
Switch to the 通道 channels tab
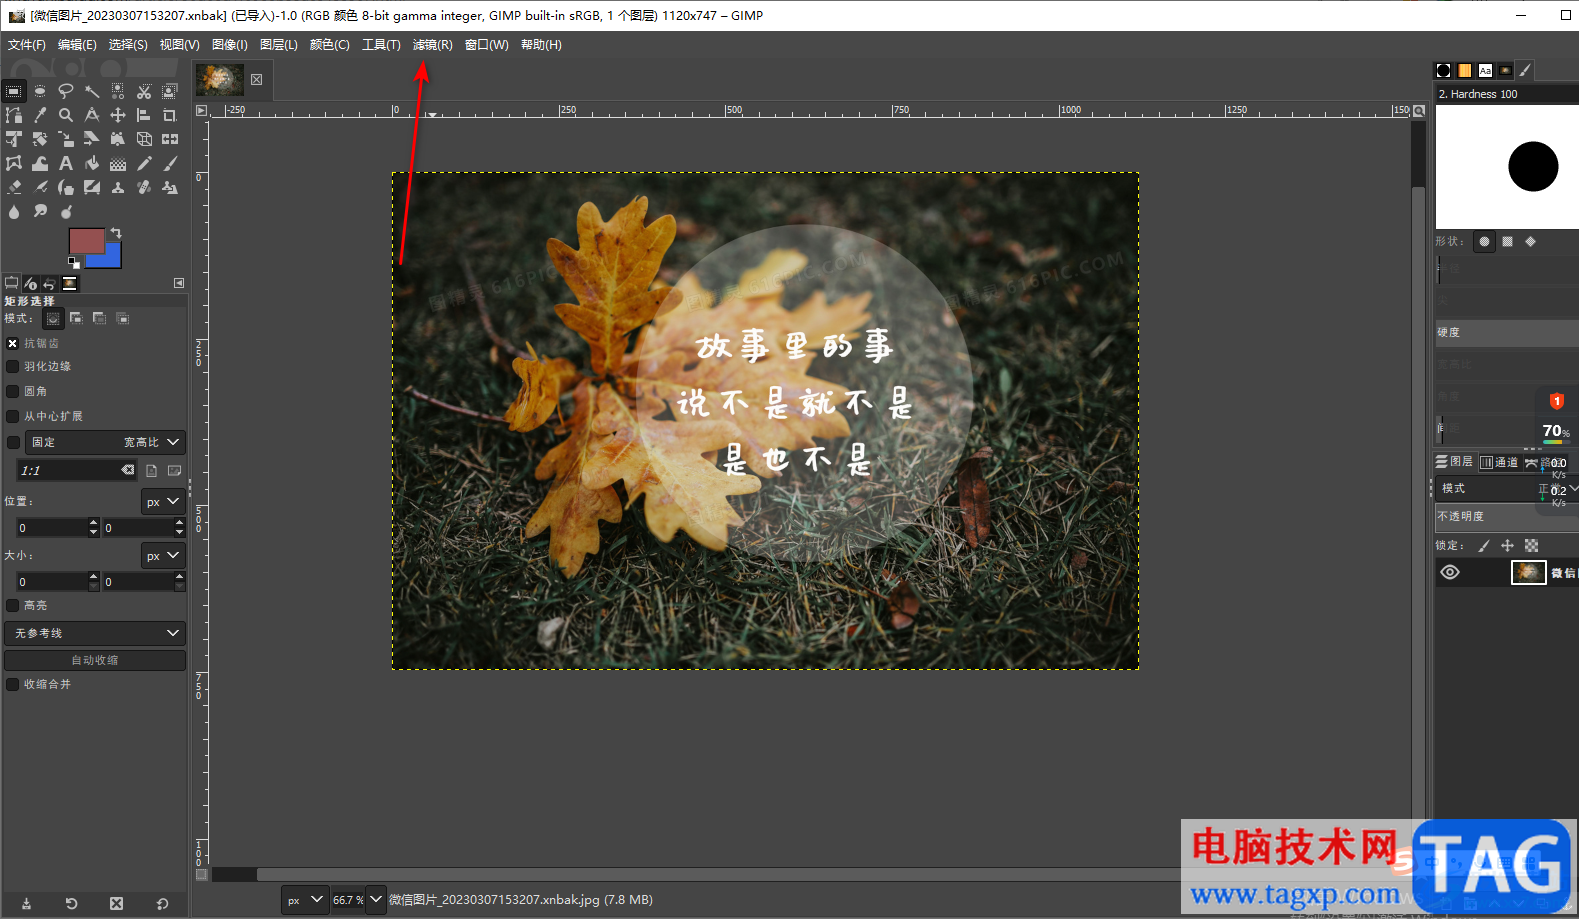1499,462
